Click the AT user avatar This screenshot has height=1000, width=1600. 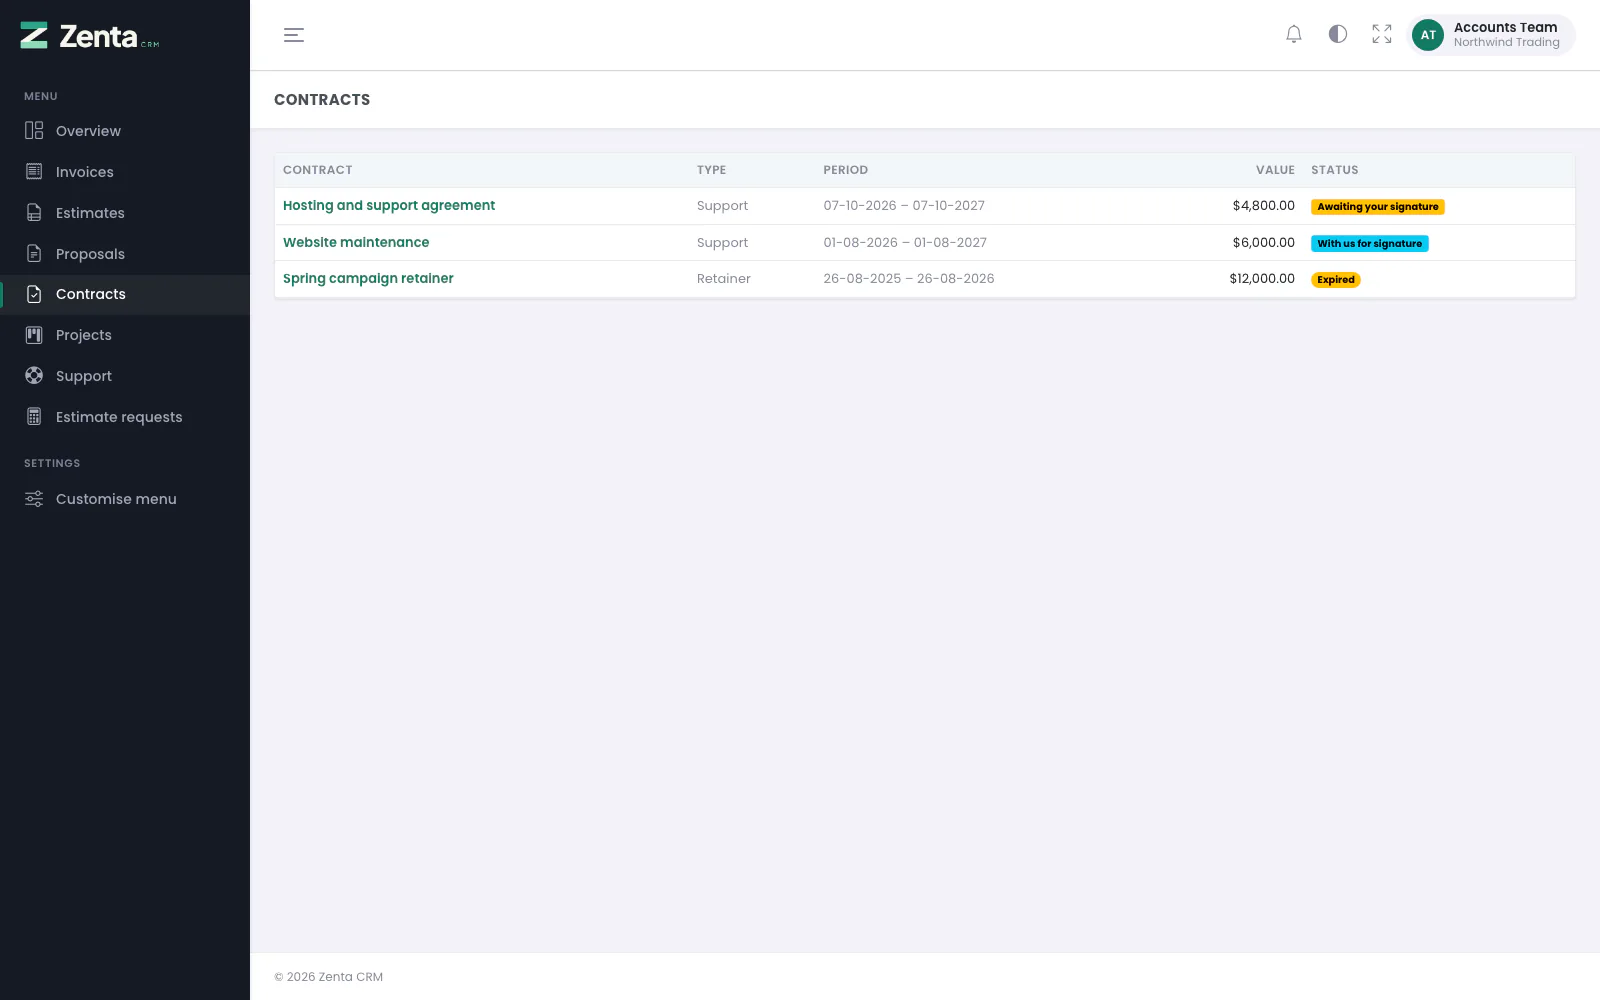click(x=1428, y=35)
